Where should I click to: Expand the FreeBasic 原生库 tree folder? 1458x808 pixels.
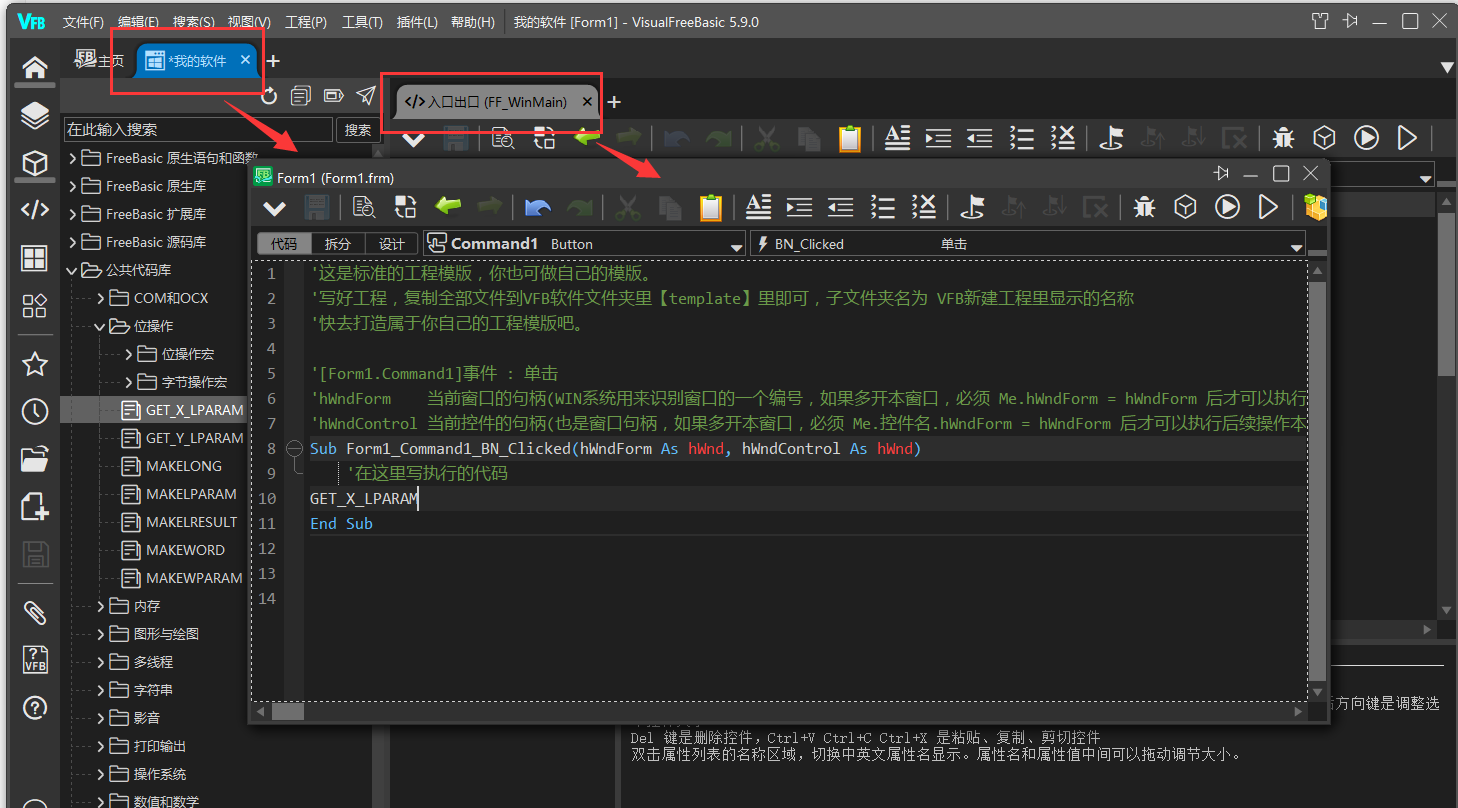click(x=72, y=186)
